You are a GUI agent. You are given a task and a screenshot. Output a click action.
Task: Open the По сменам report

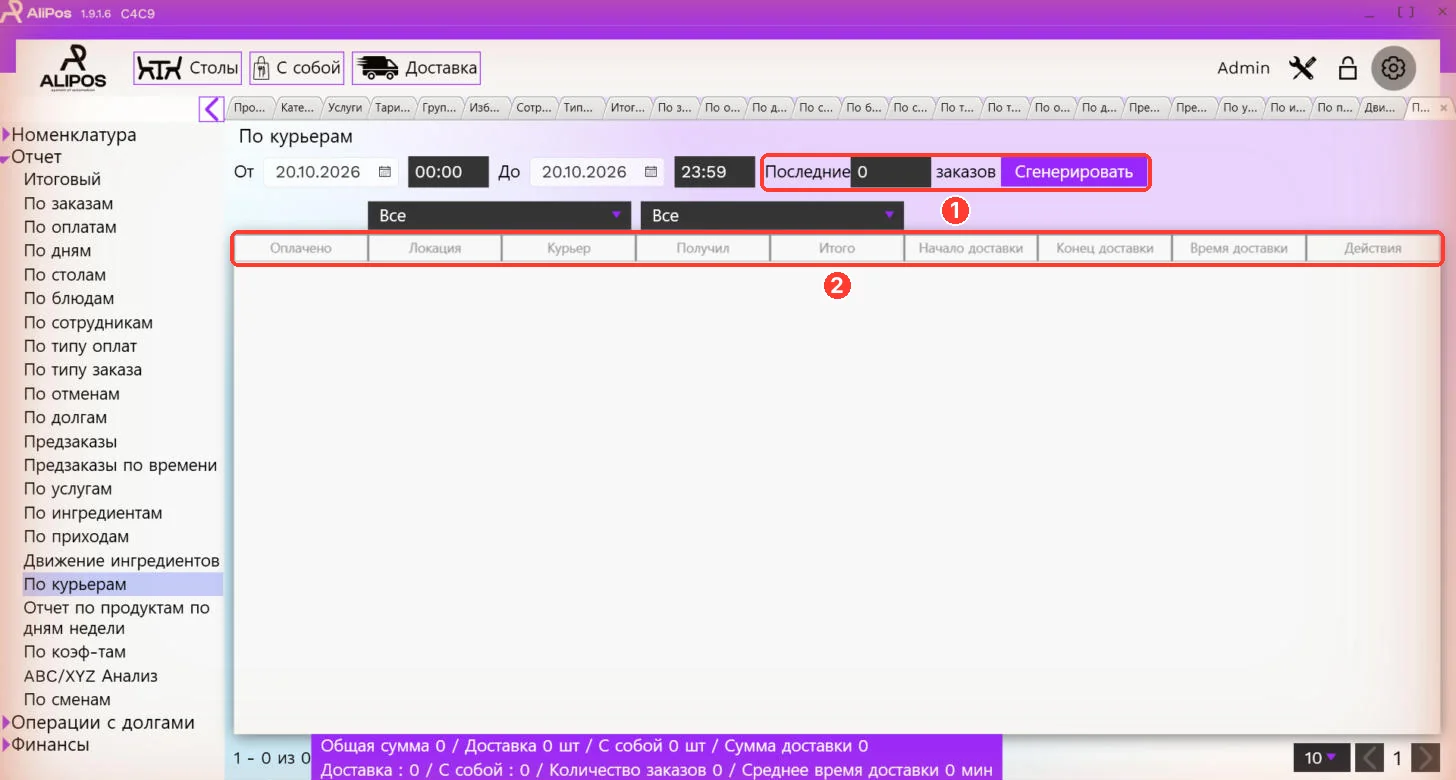tap(67, 700)
